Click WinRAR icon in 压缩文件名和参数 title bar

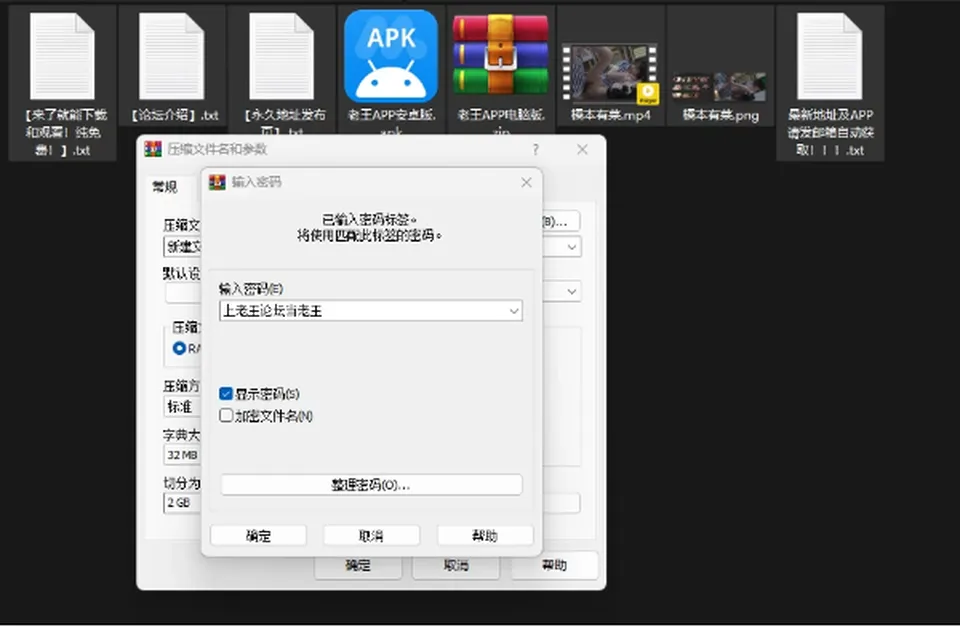click(152, 149)
